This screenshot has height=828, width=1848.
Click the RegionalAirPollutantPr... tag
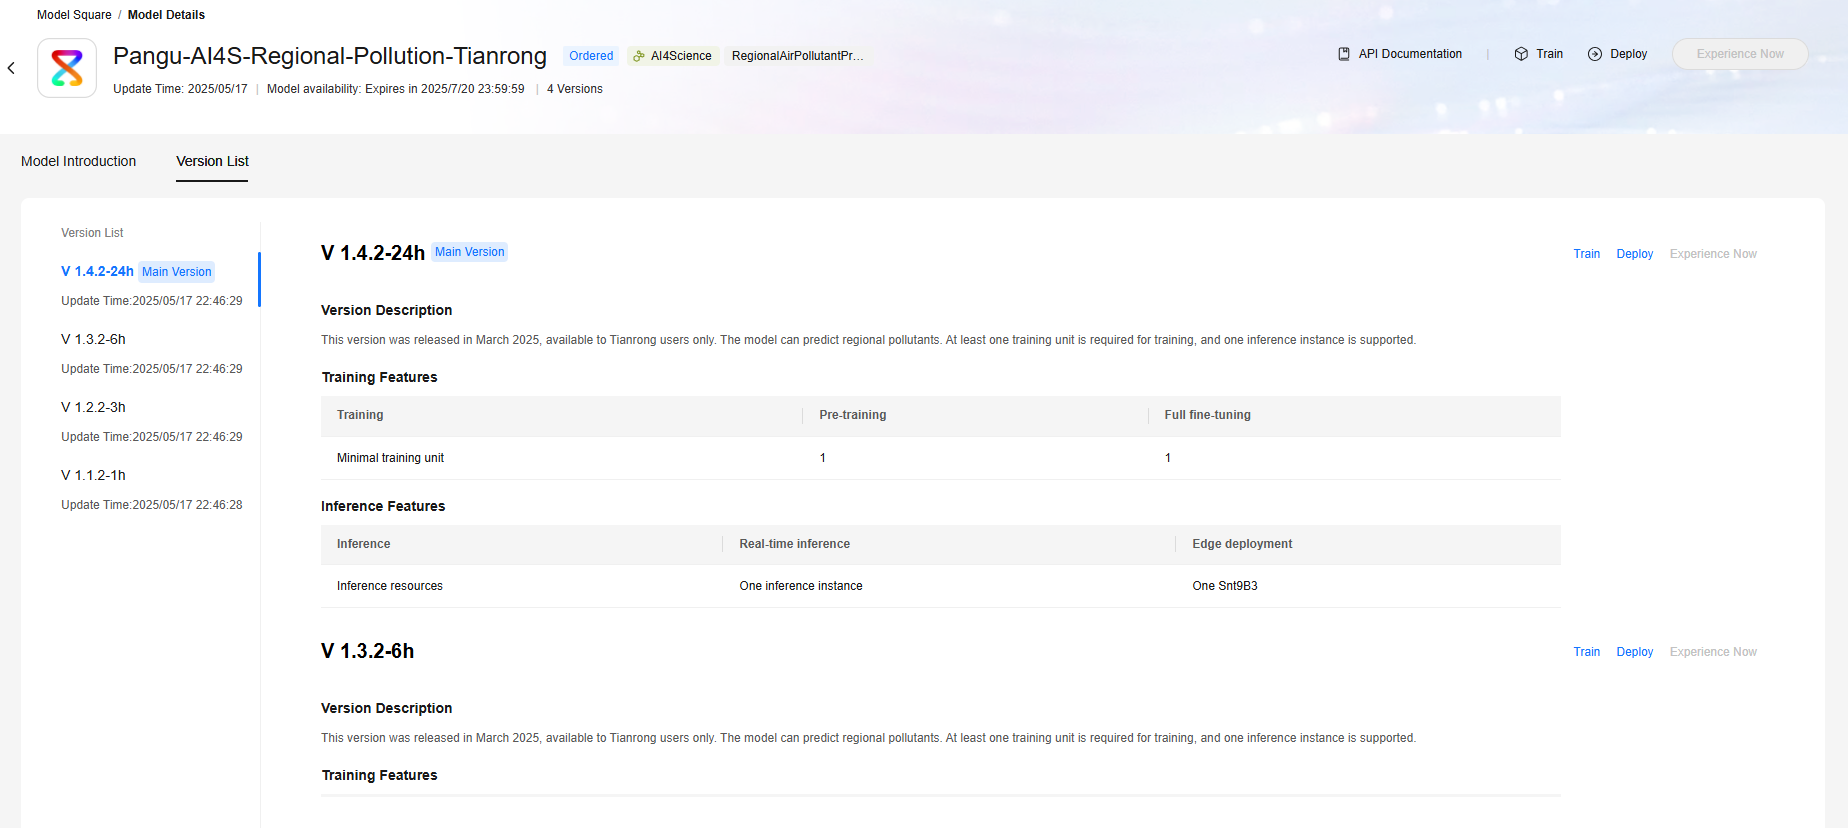[797, 56]
